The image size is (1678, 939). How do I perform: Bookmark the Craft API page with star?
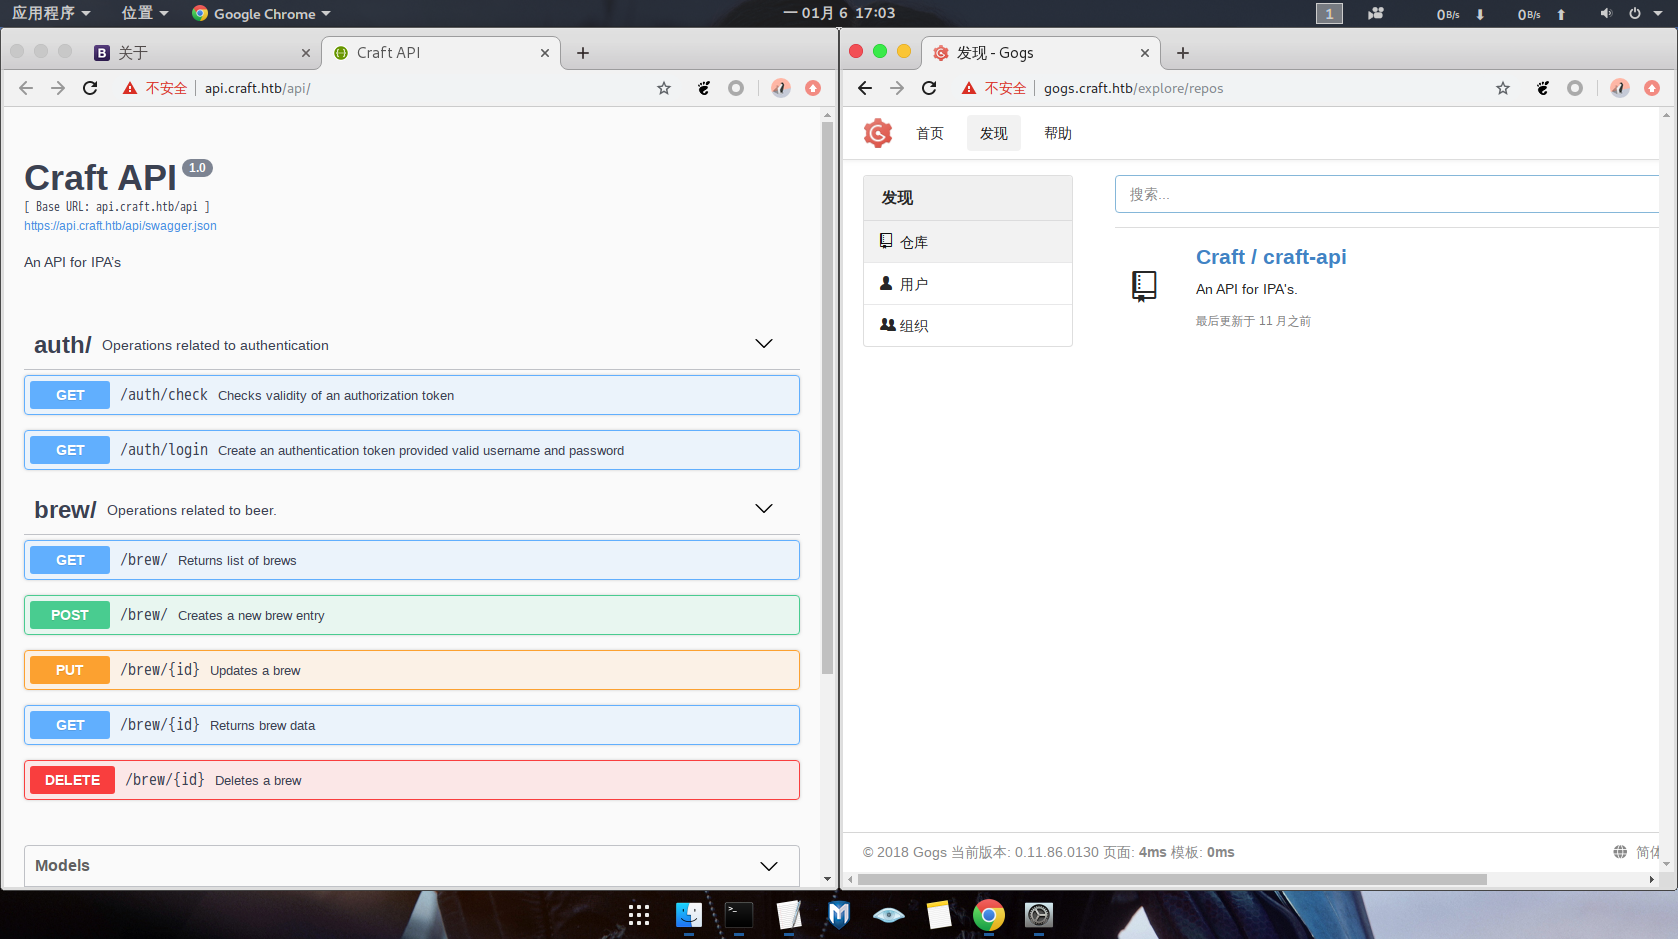tap(664, 88)
